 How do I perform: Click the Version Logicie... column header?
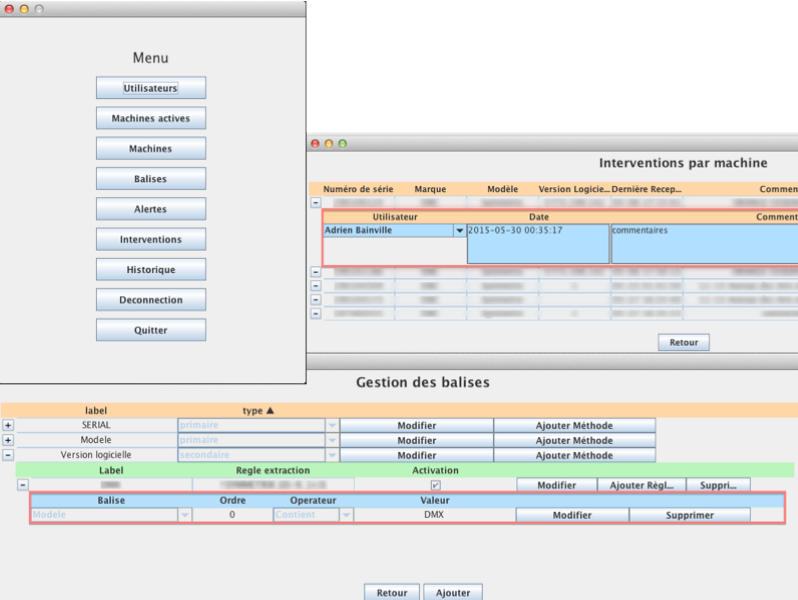pos(574,189)
